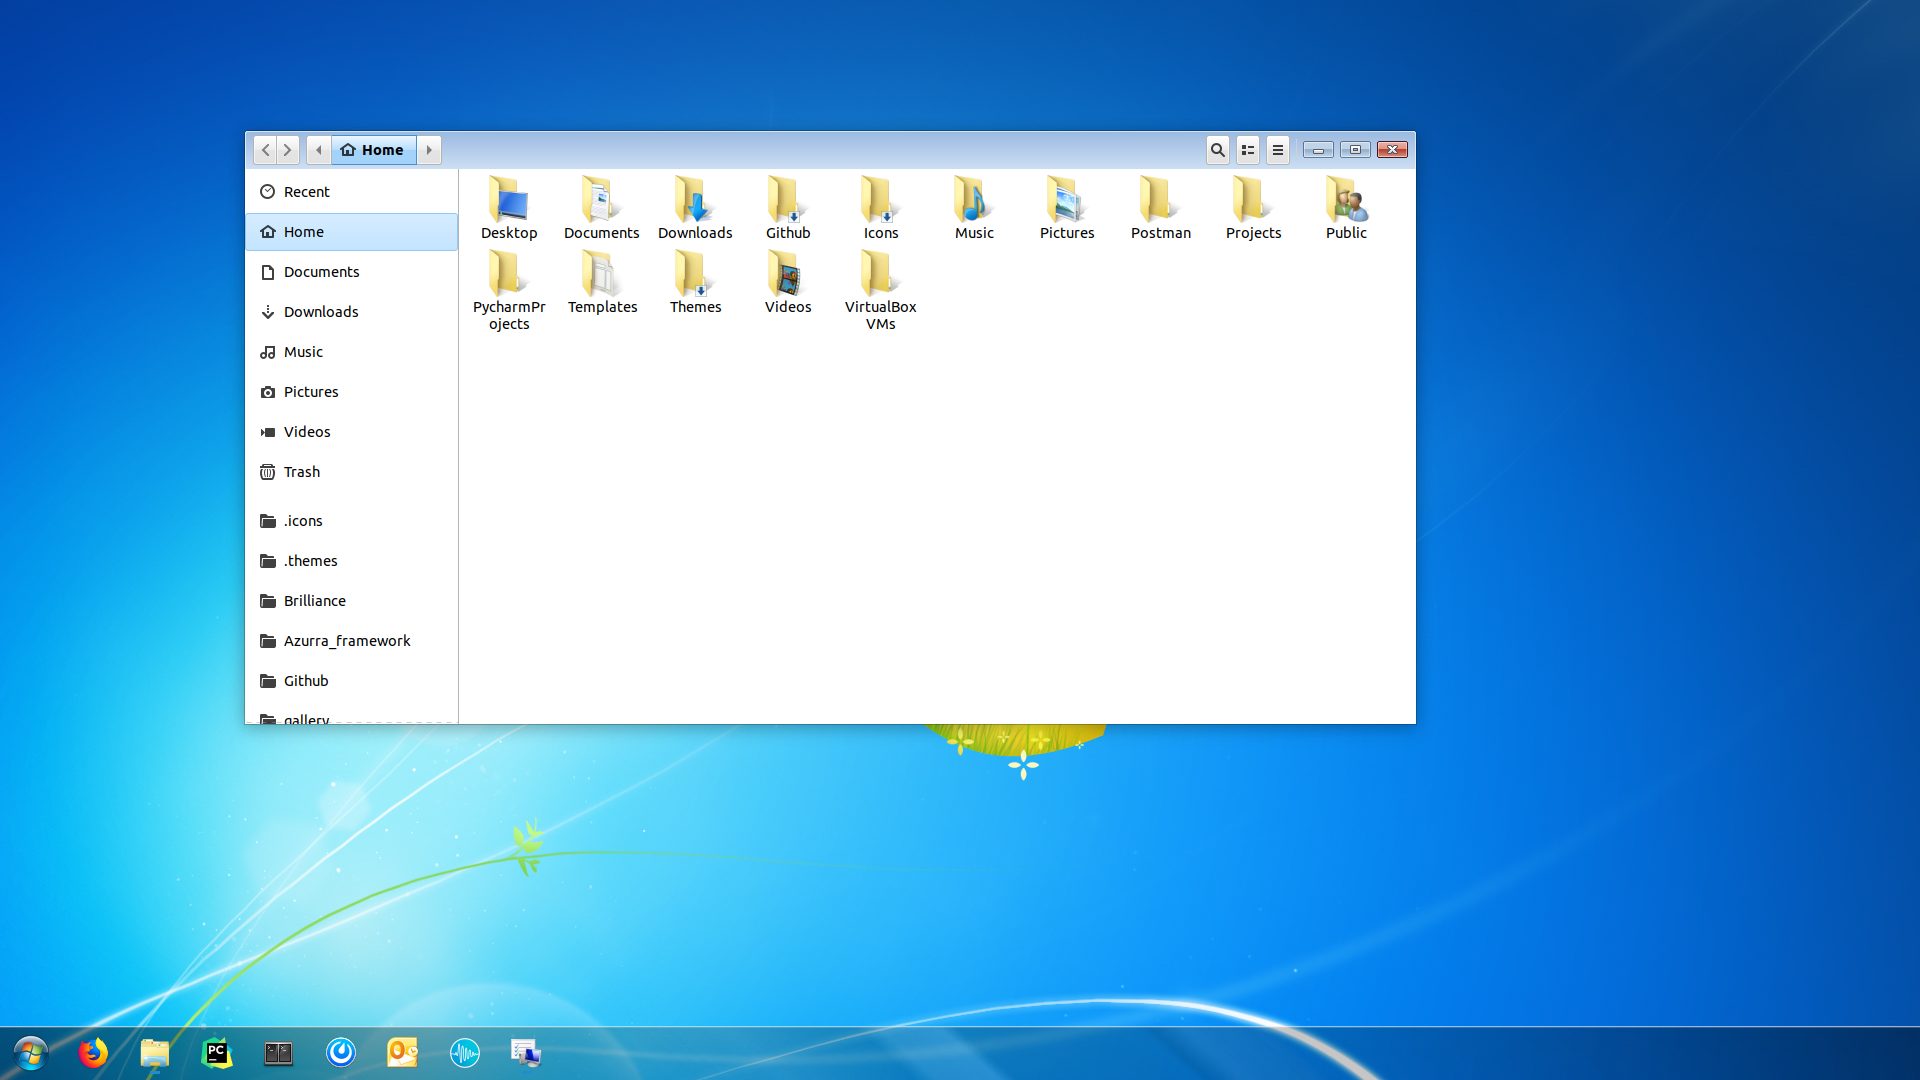Go forward with the right chevron
Image resolution: width=1920 pixels, height=1080 pixels.
coord(288,150)
